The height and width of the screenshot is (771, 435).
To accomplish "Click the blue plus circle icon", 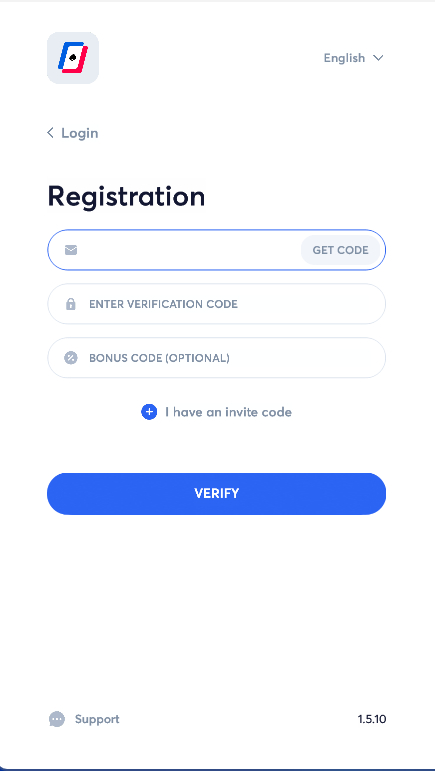I will coord(149,412).
